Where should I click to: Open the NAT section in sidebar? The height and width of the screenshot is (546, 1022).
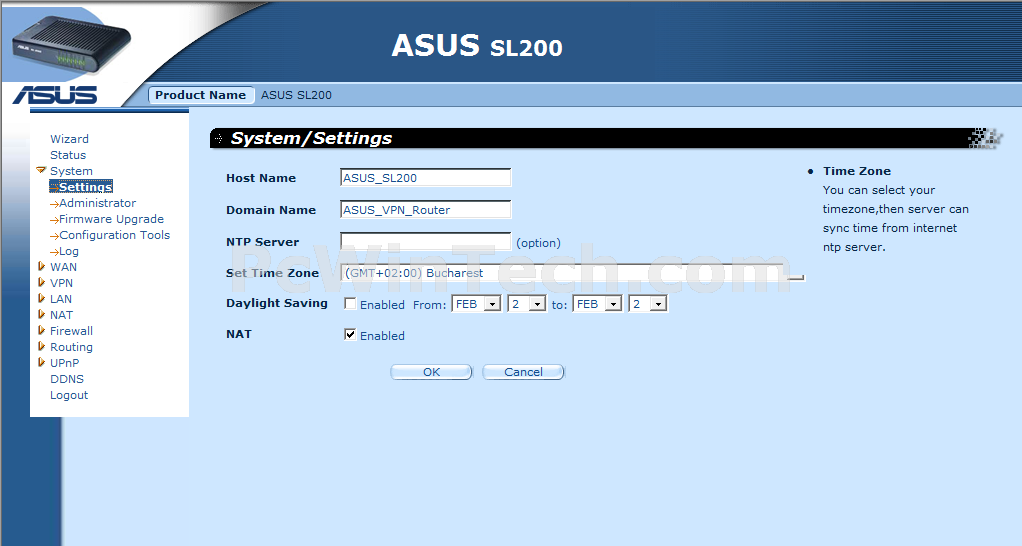(x=61, y=315)
